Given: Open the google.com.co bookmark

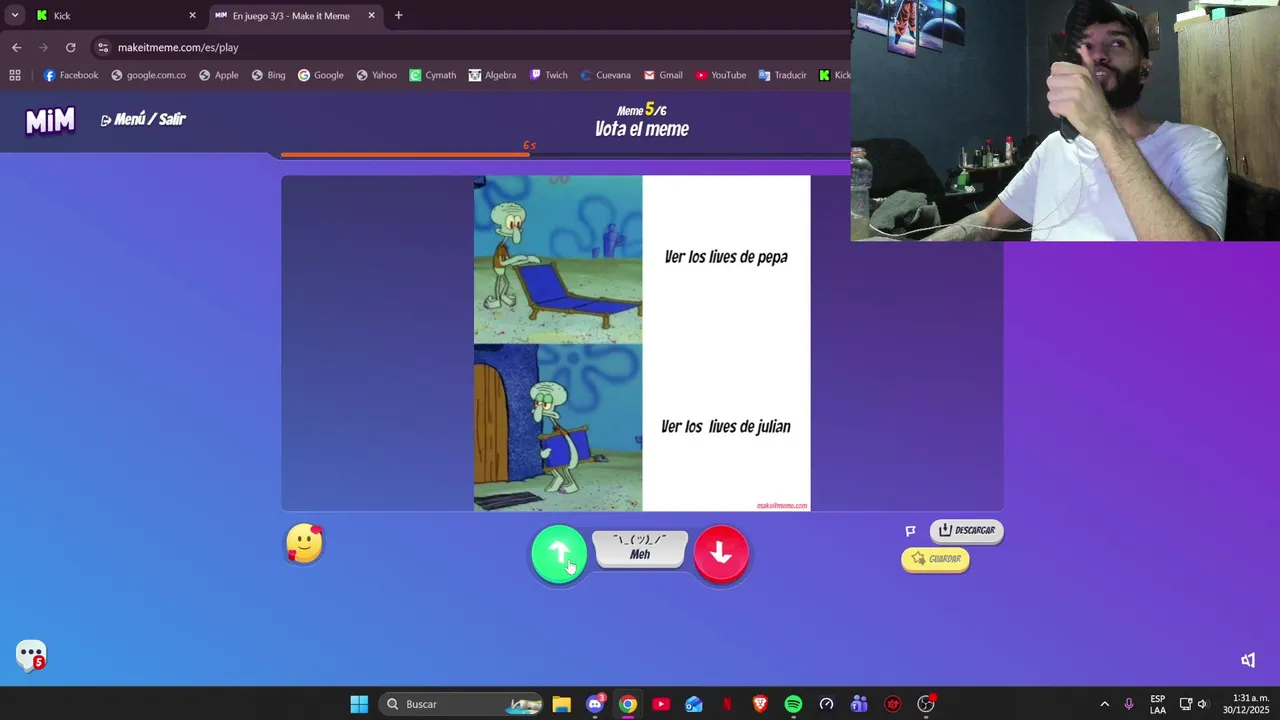Looking at the screenshot, I should (x=148, y=75).
